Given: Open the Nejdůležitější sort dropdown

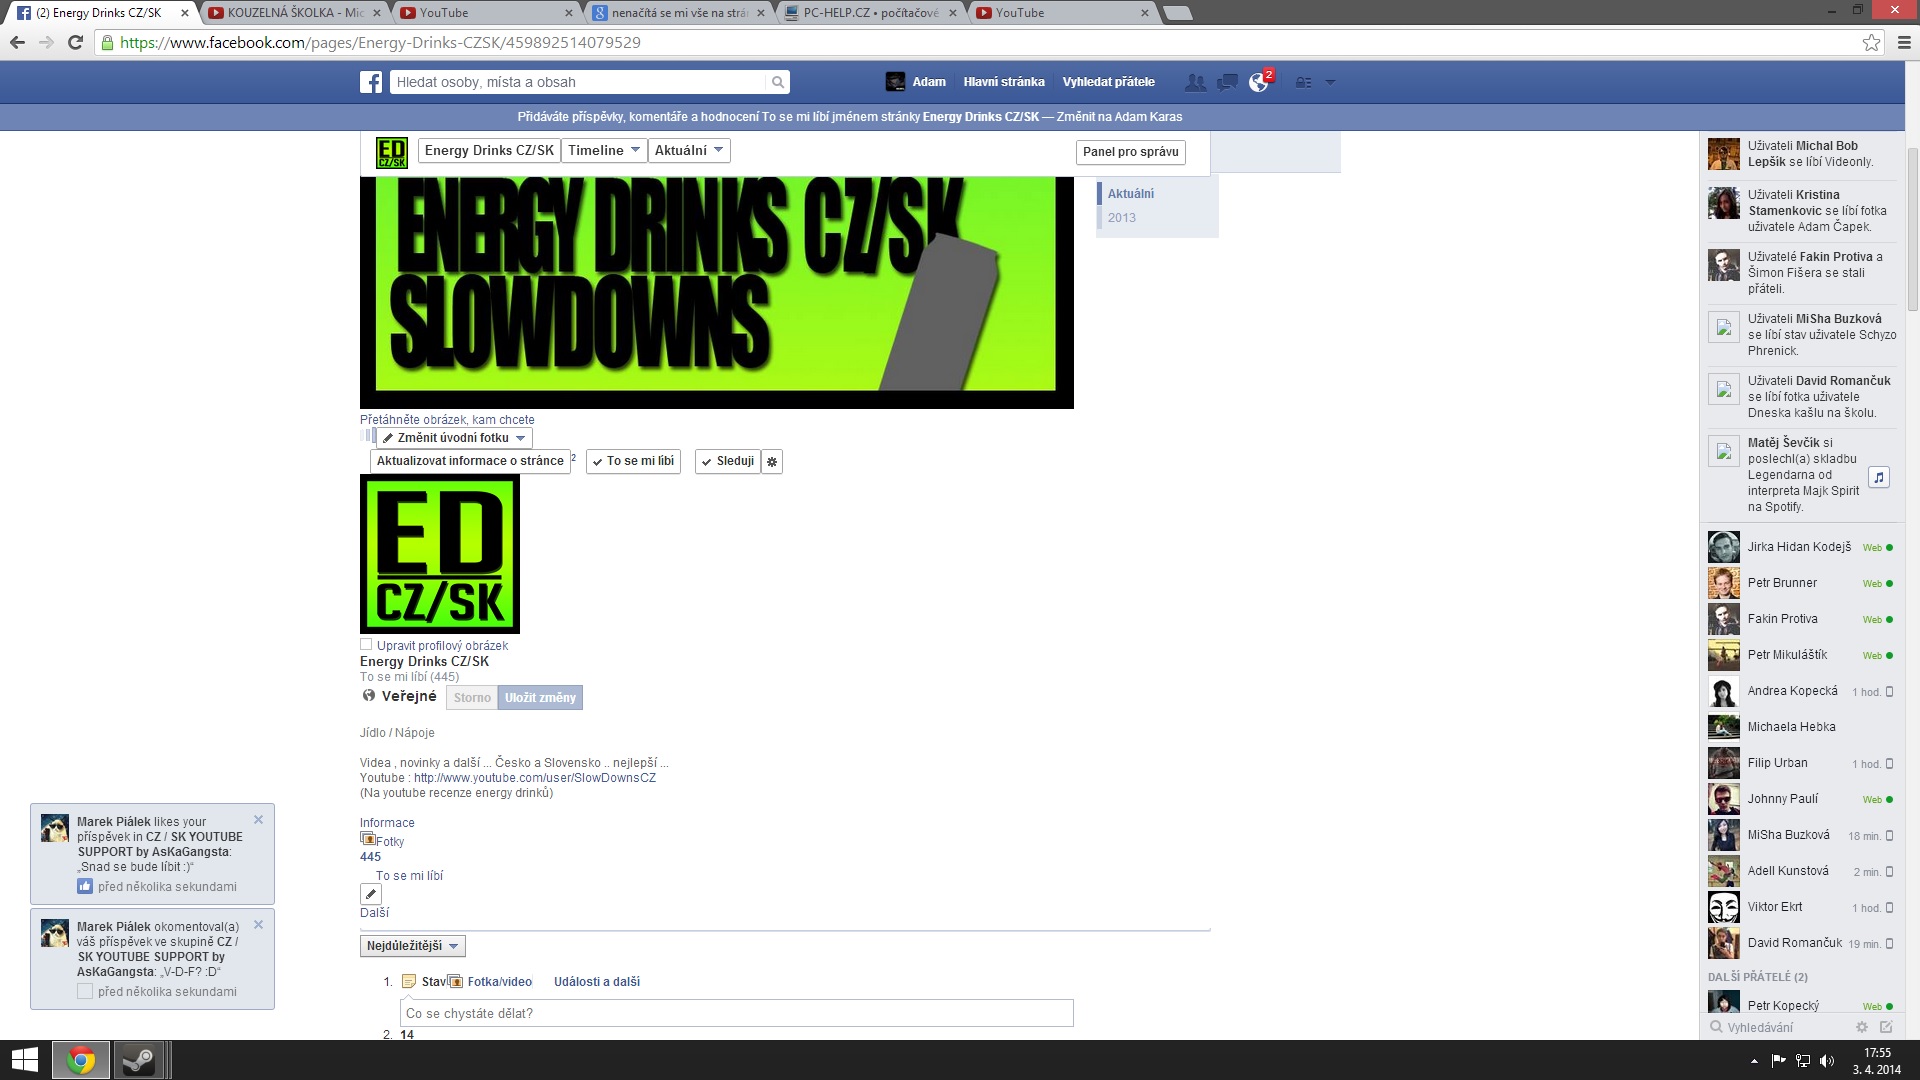Looking at the screenshot, I should click(412, 946).
